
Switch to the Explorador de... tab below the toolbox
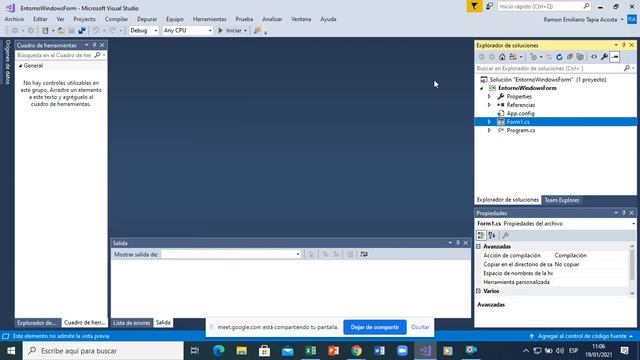[x=36, y=323]
